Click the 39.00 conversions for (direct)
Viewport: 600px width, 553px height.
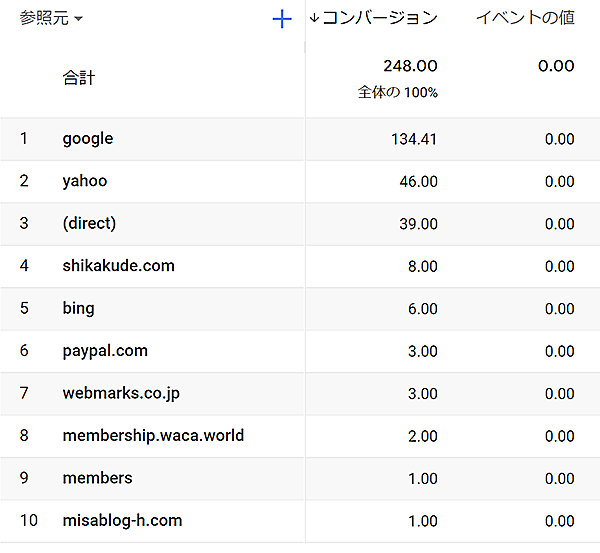click(x=418, y=224)
